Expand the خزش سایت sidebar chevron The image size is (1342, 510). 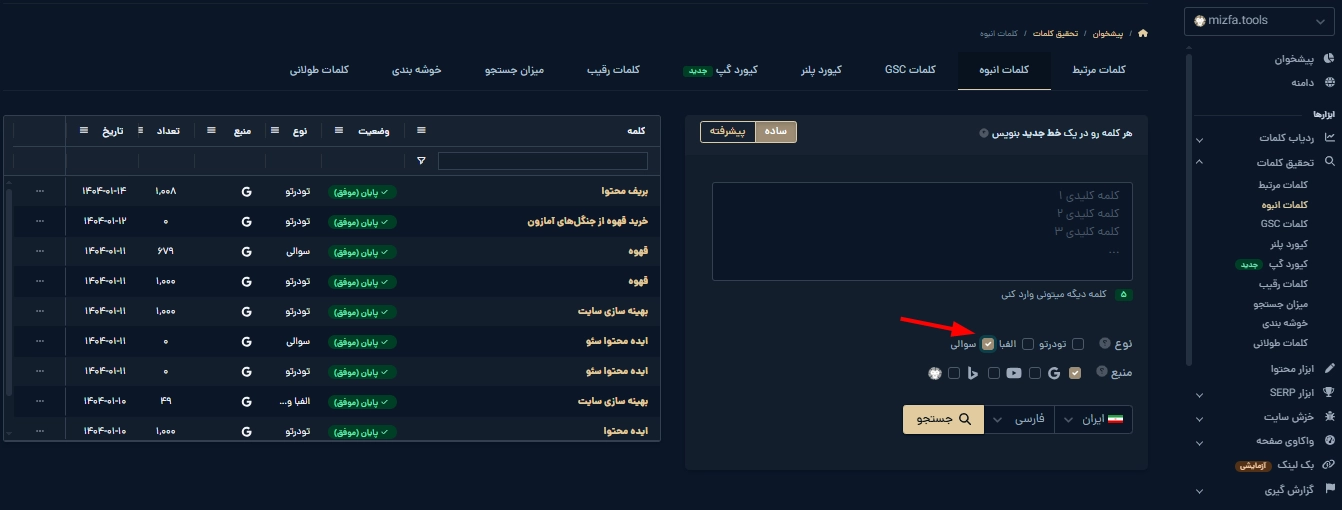click(1200, 417)
